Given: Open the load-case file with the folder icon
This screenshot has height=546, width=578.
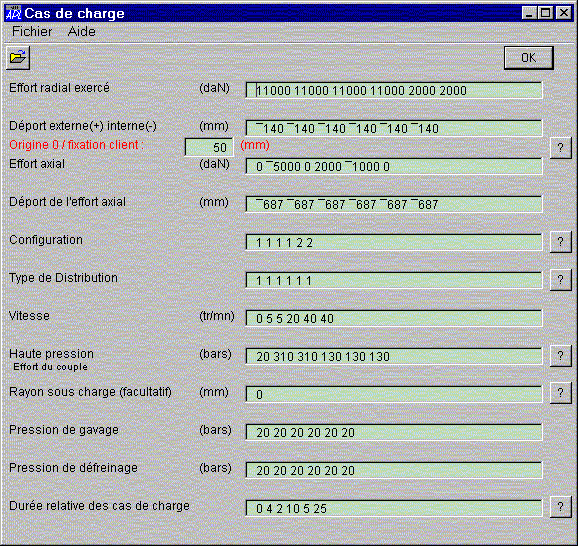Looking at the screenshot, I should tap(18, 58).
